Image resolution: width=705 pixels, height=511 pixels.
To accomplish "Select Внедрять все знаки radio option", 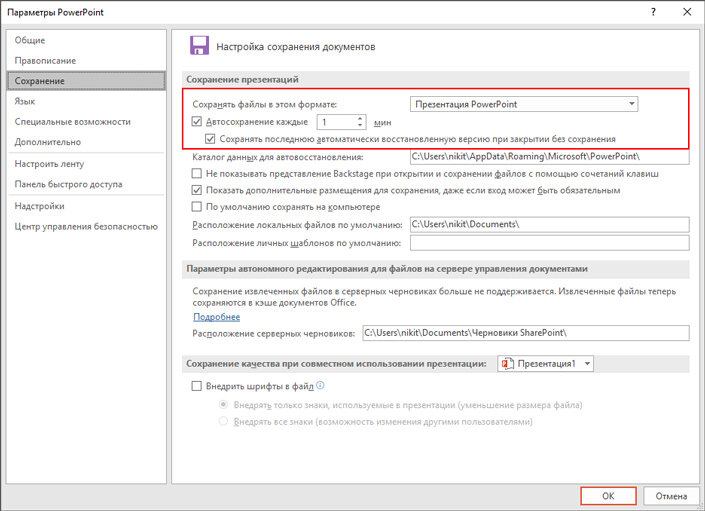I will pos(223,421).
